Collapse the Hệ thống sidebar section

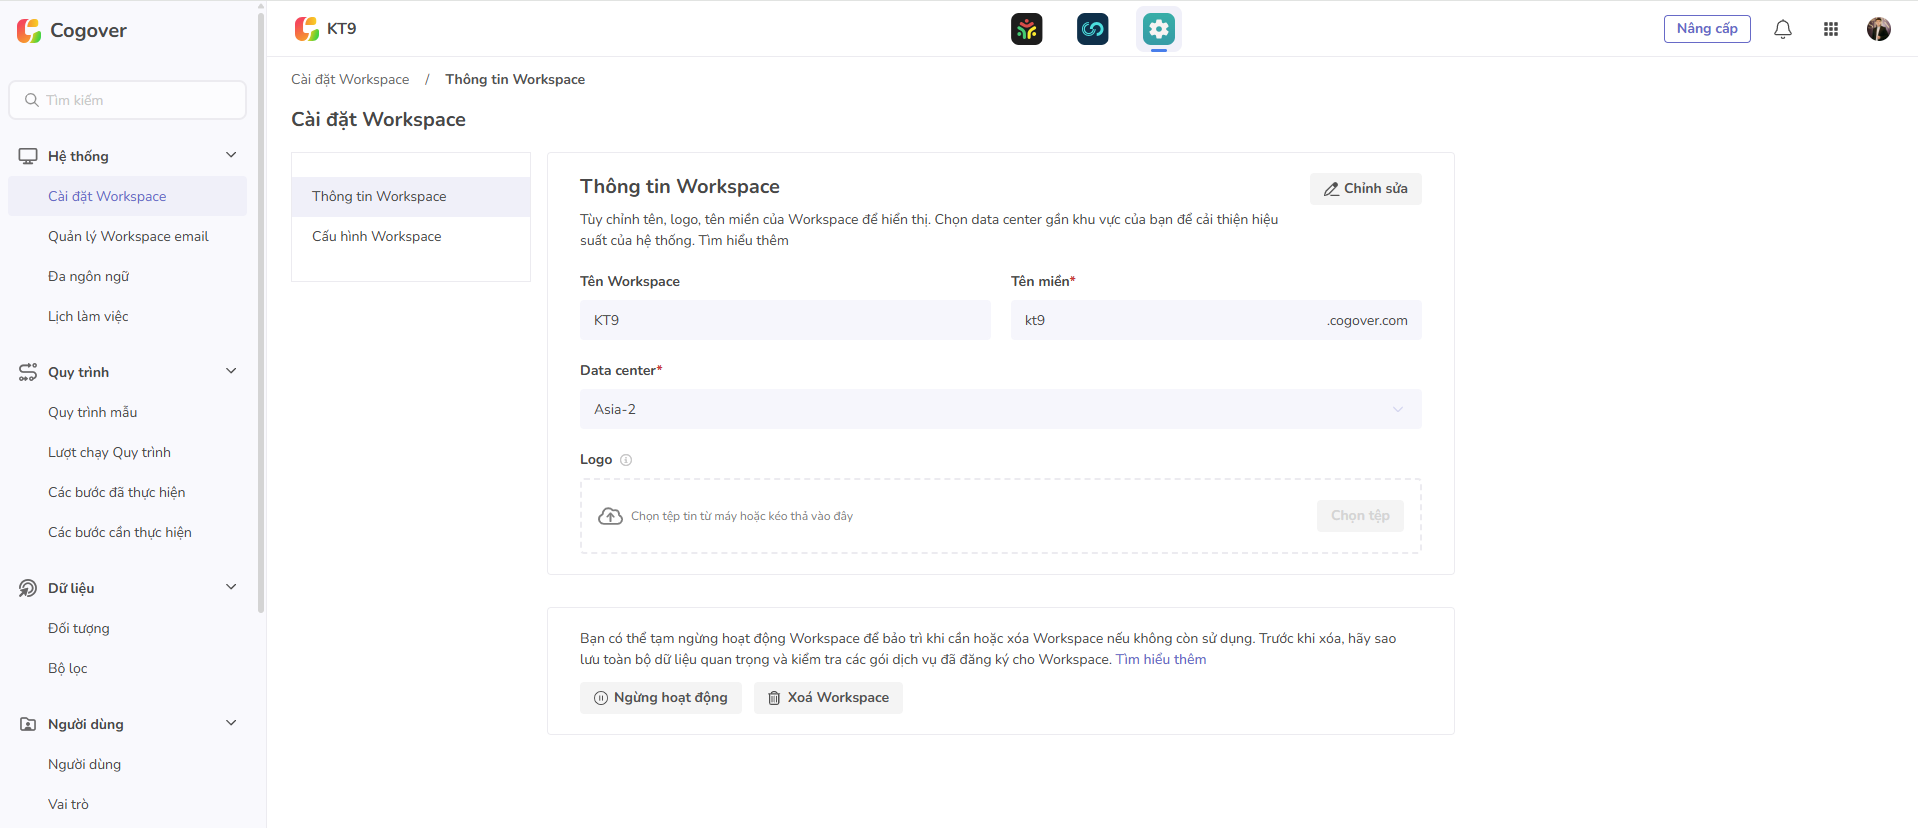point(231,155)
